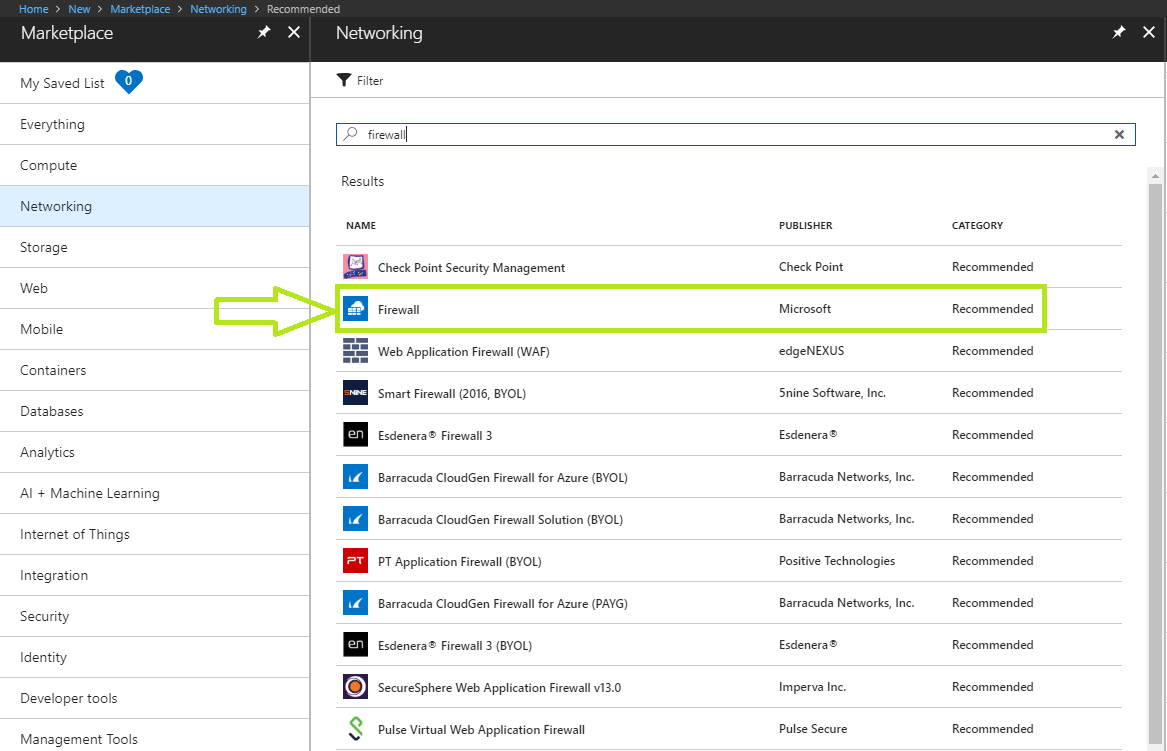
Task: Open Web Application Firewall (WAF) result
Action: [729, 351]
